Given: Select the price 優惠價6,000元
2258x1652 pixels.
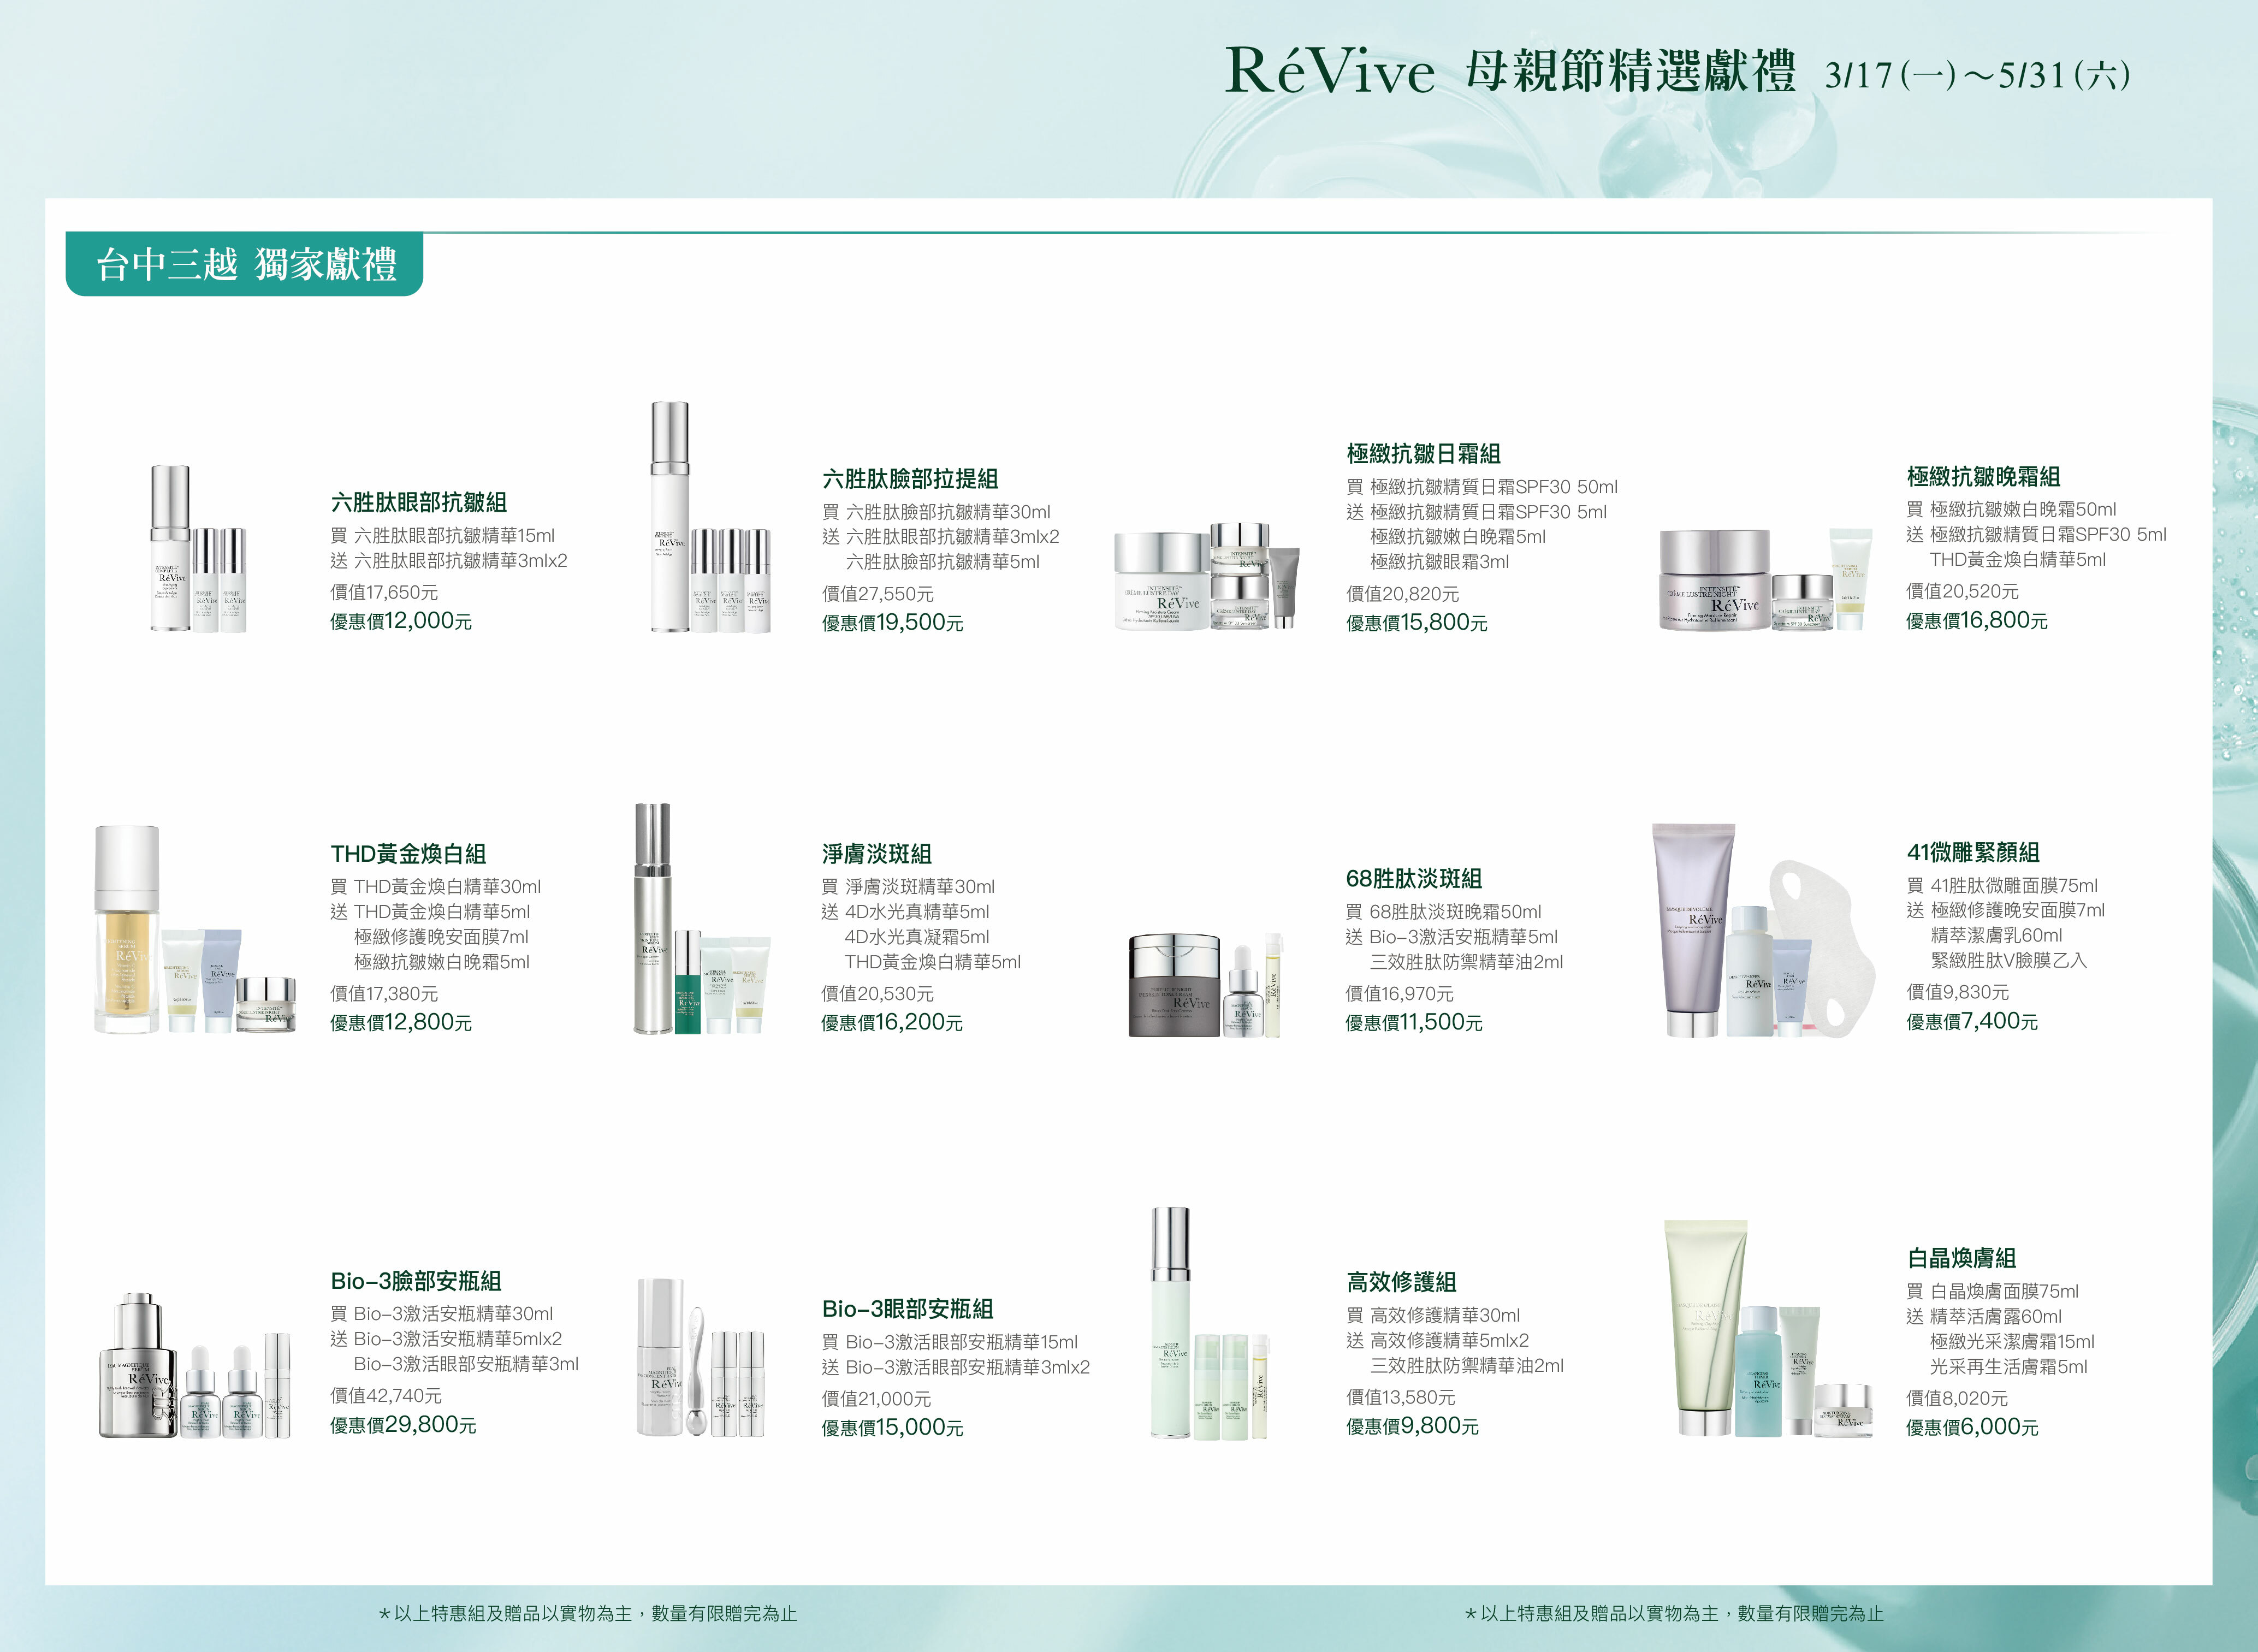Looking at the screenshot, I should (1972, 1427).
